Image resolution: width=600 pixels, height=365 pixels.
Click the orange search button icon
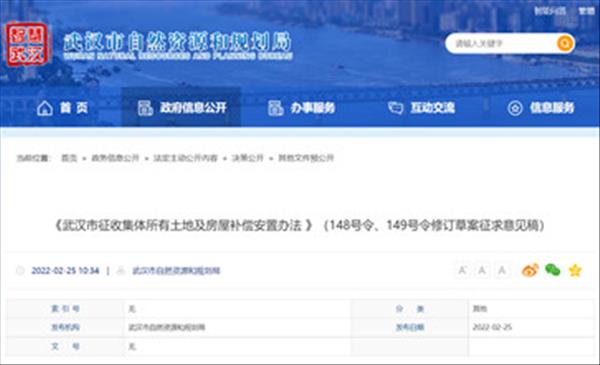565,44
